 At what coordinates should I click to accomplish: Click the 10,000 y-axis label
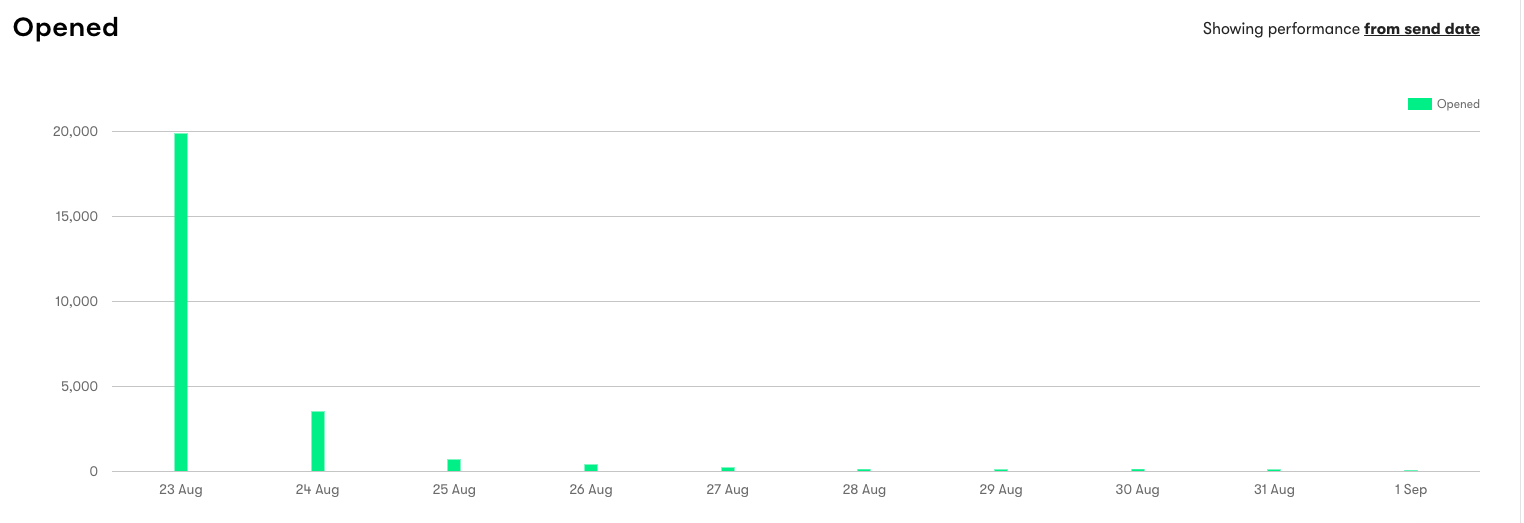pyautogui.click(x=77, y=302)
